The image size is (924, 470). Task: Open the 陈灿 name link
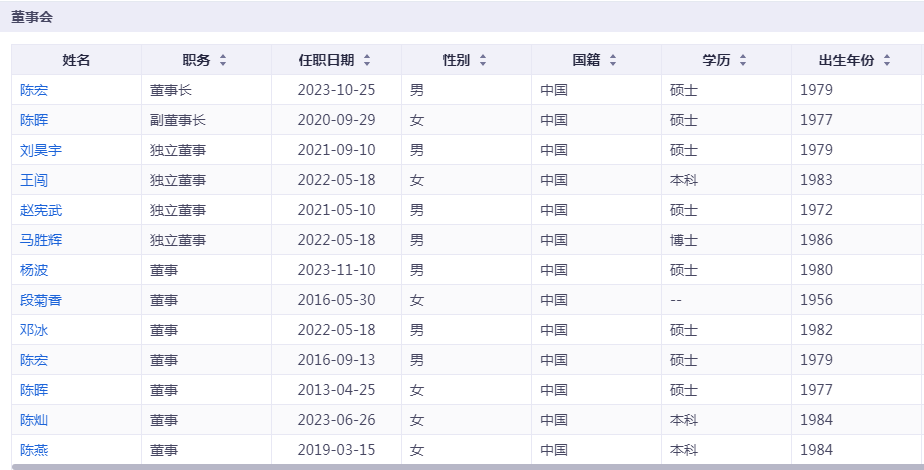34,420
